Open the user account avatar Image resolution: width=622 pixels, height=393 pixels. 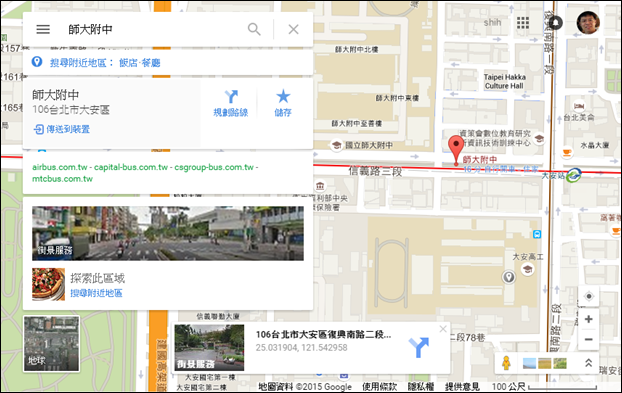coord(588,23)
